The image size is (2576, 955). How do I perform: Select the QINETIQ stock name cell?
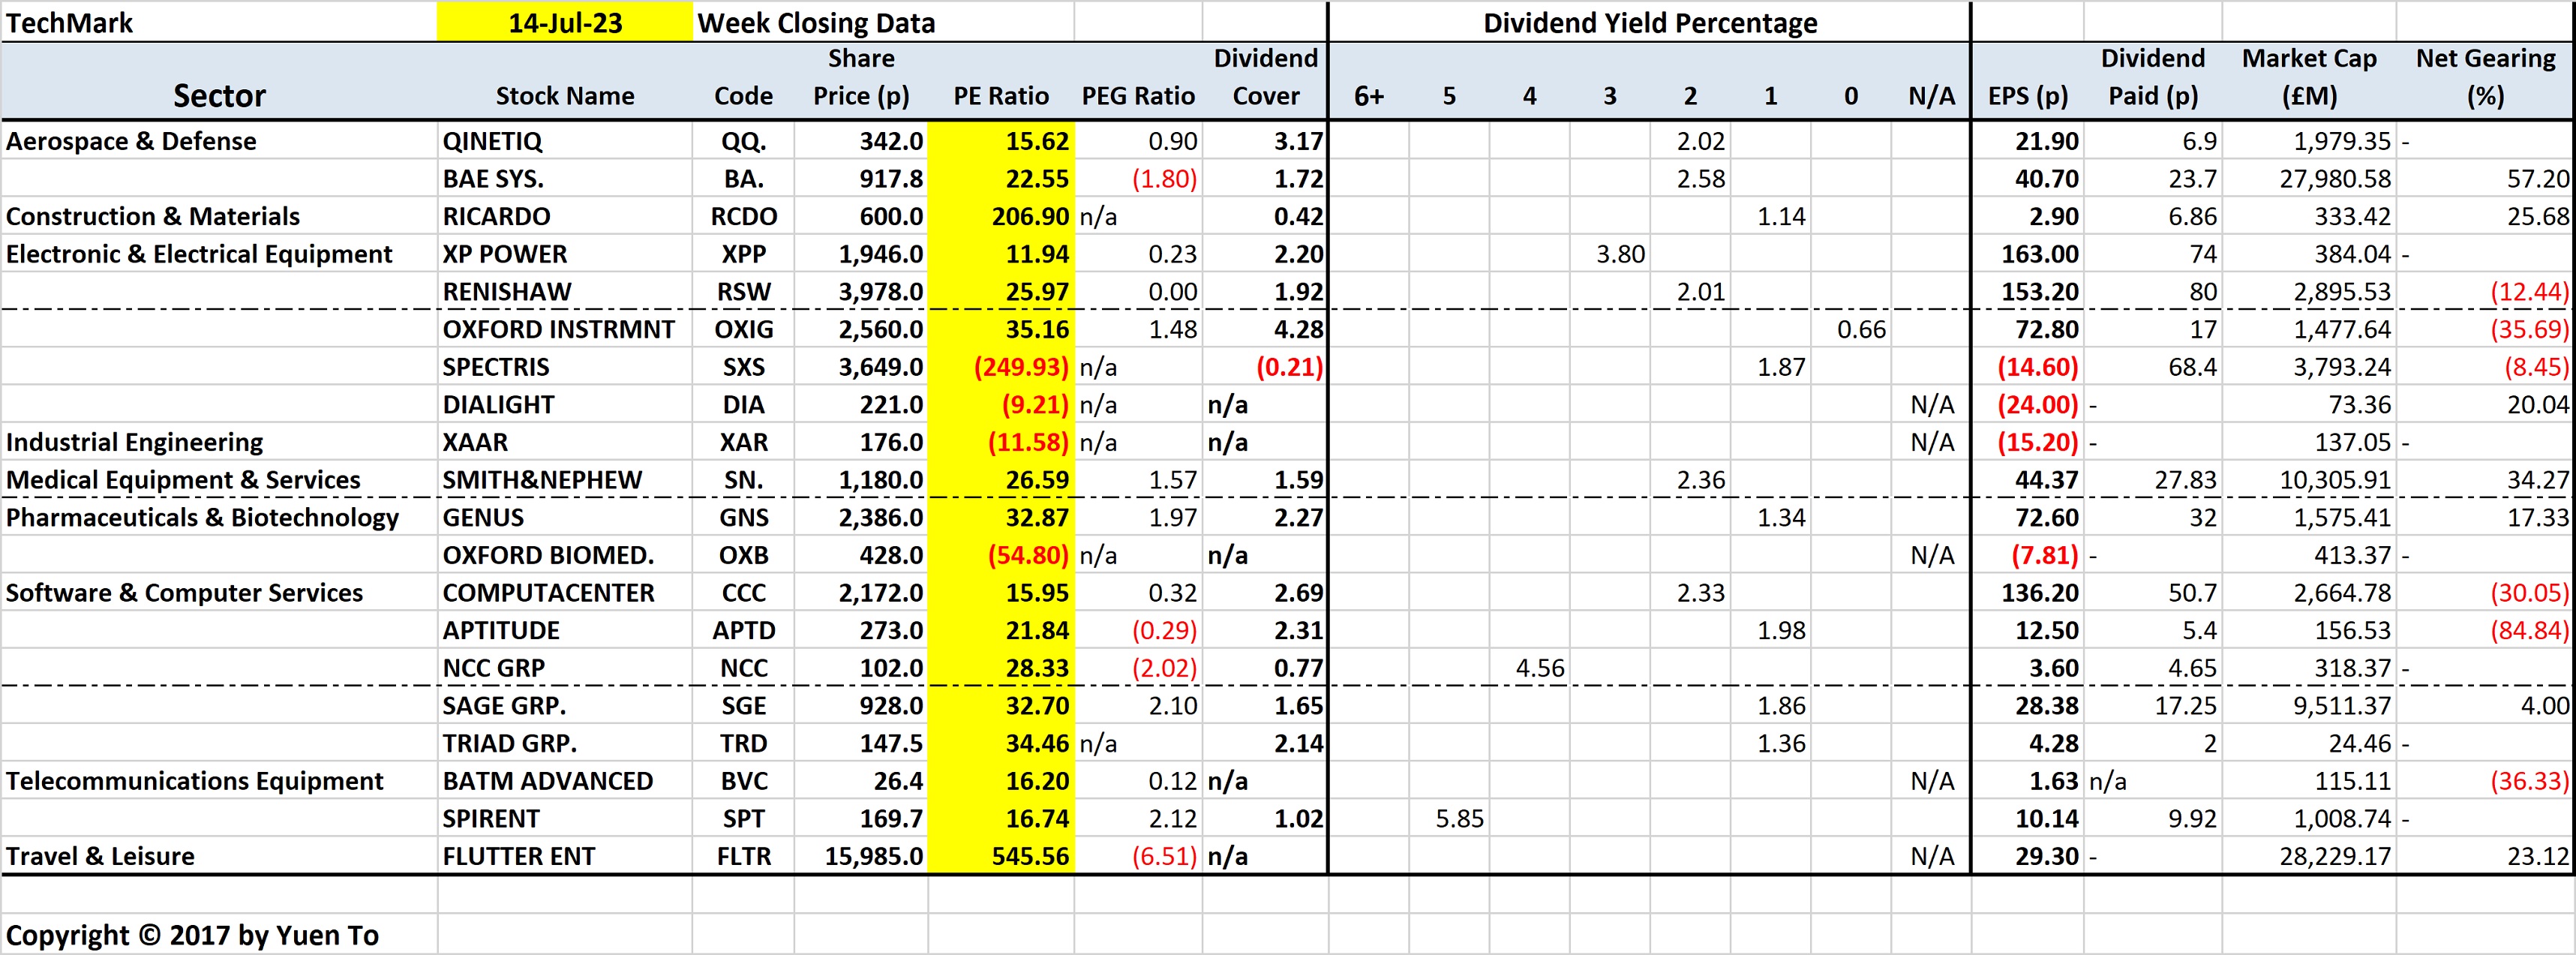493,141
